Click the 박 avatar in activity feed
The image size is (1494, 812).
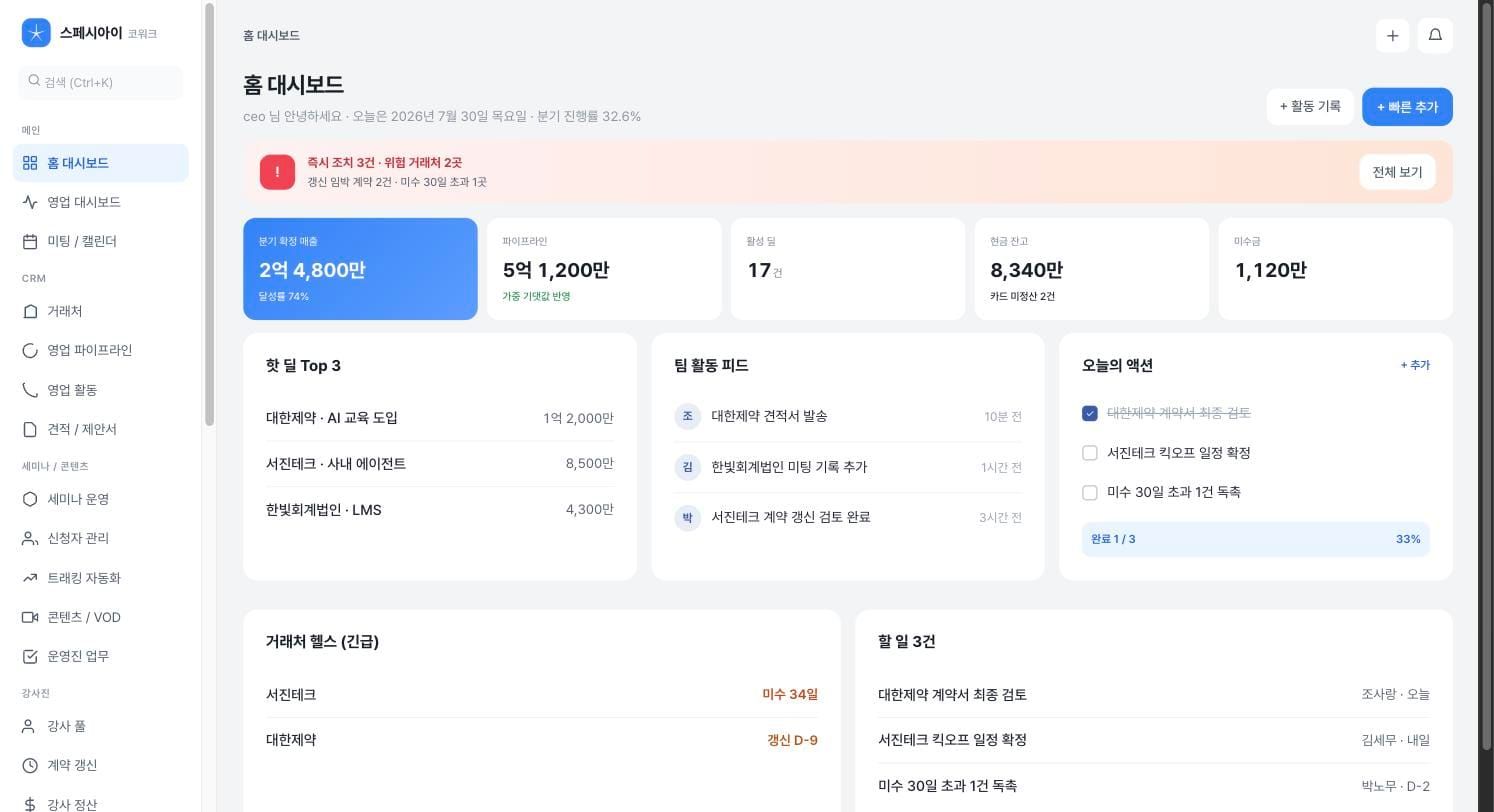click(687, 517)
